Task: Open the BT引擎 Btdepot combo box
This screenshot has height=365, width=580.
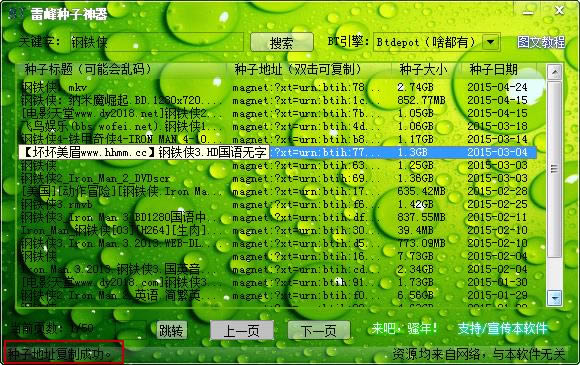Action: [x=437, y=42]
